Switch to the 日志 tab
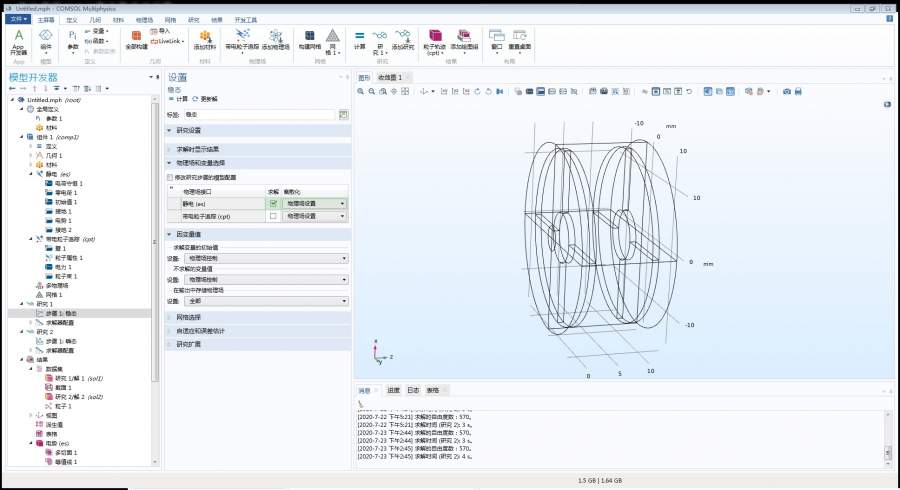The image size is (900, 490). click(412, 390)
